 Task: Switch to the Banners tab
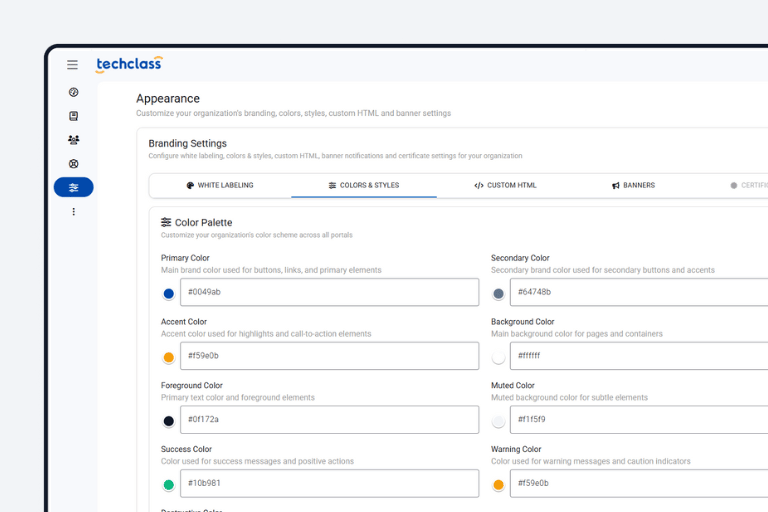(633, 185)
